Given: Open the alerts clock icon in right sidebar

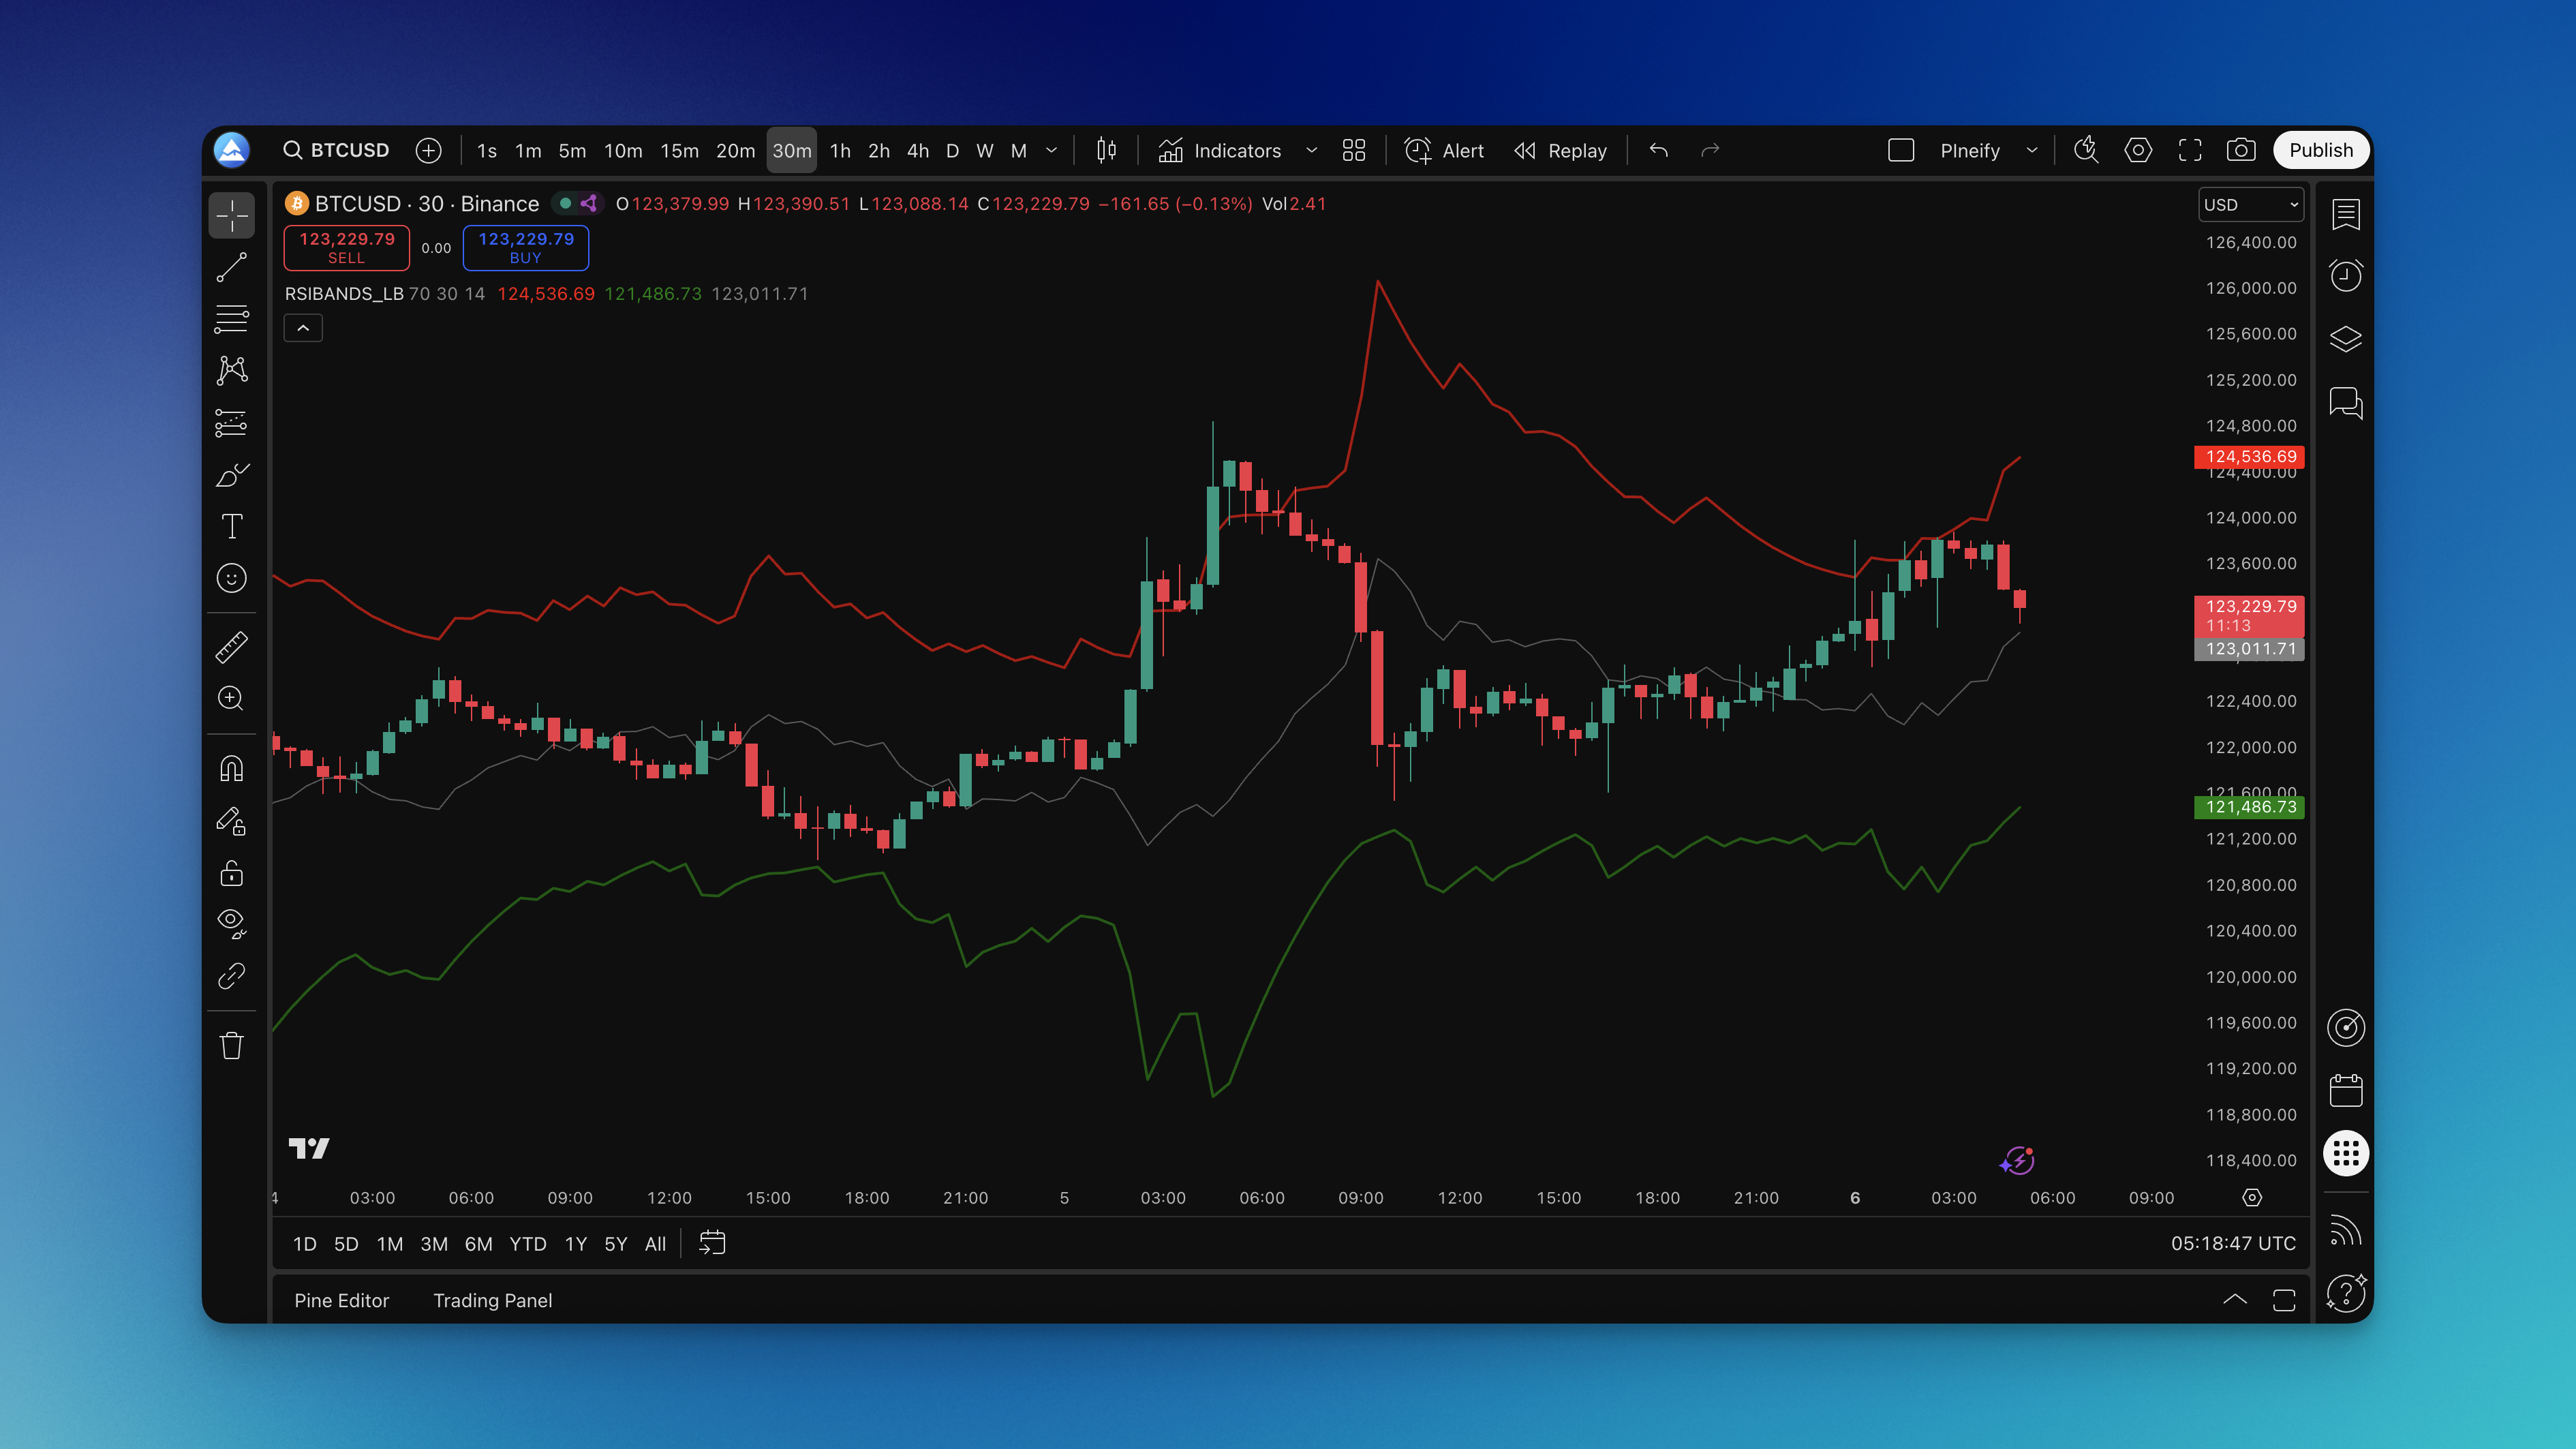Looking at the screenshot, I should tap(2345, 276).
